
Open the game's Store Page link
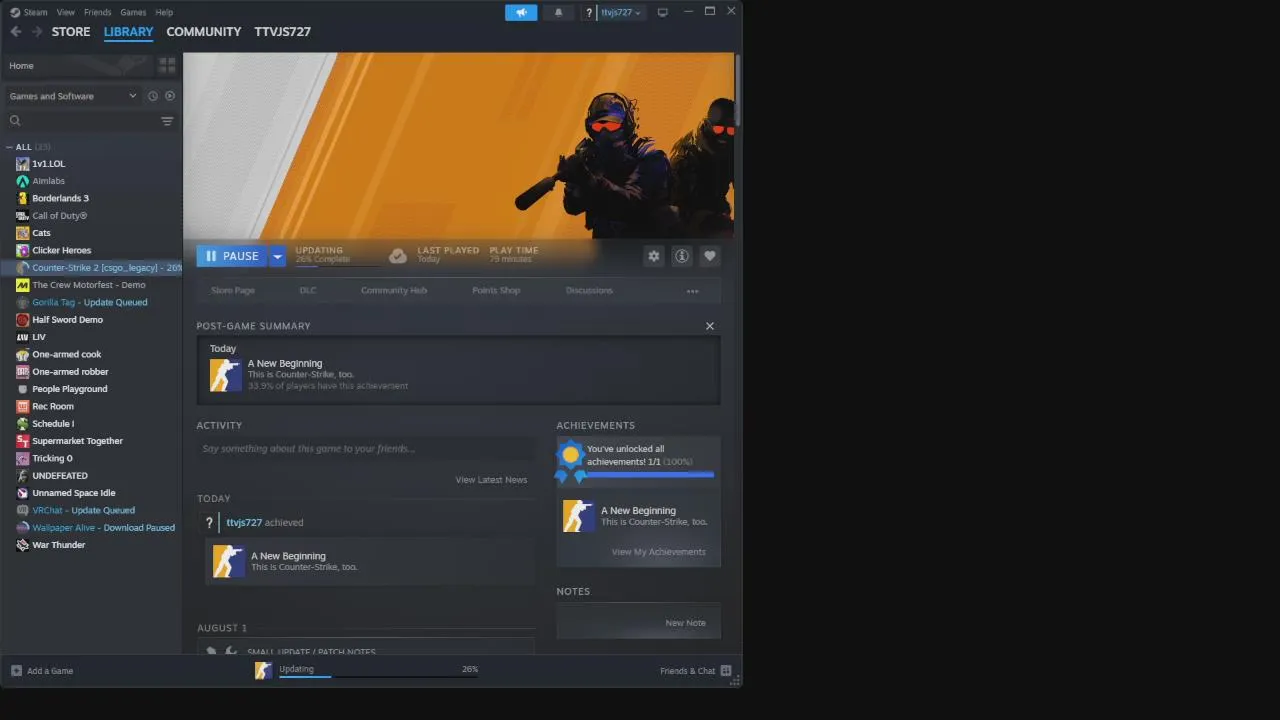tap(233, 291)
